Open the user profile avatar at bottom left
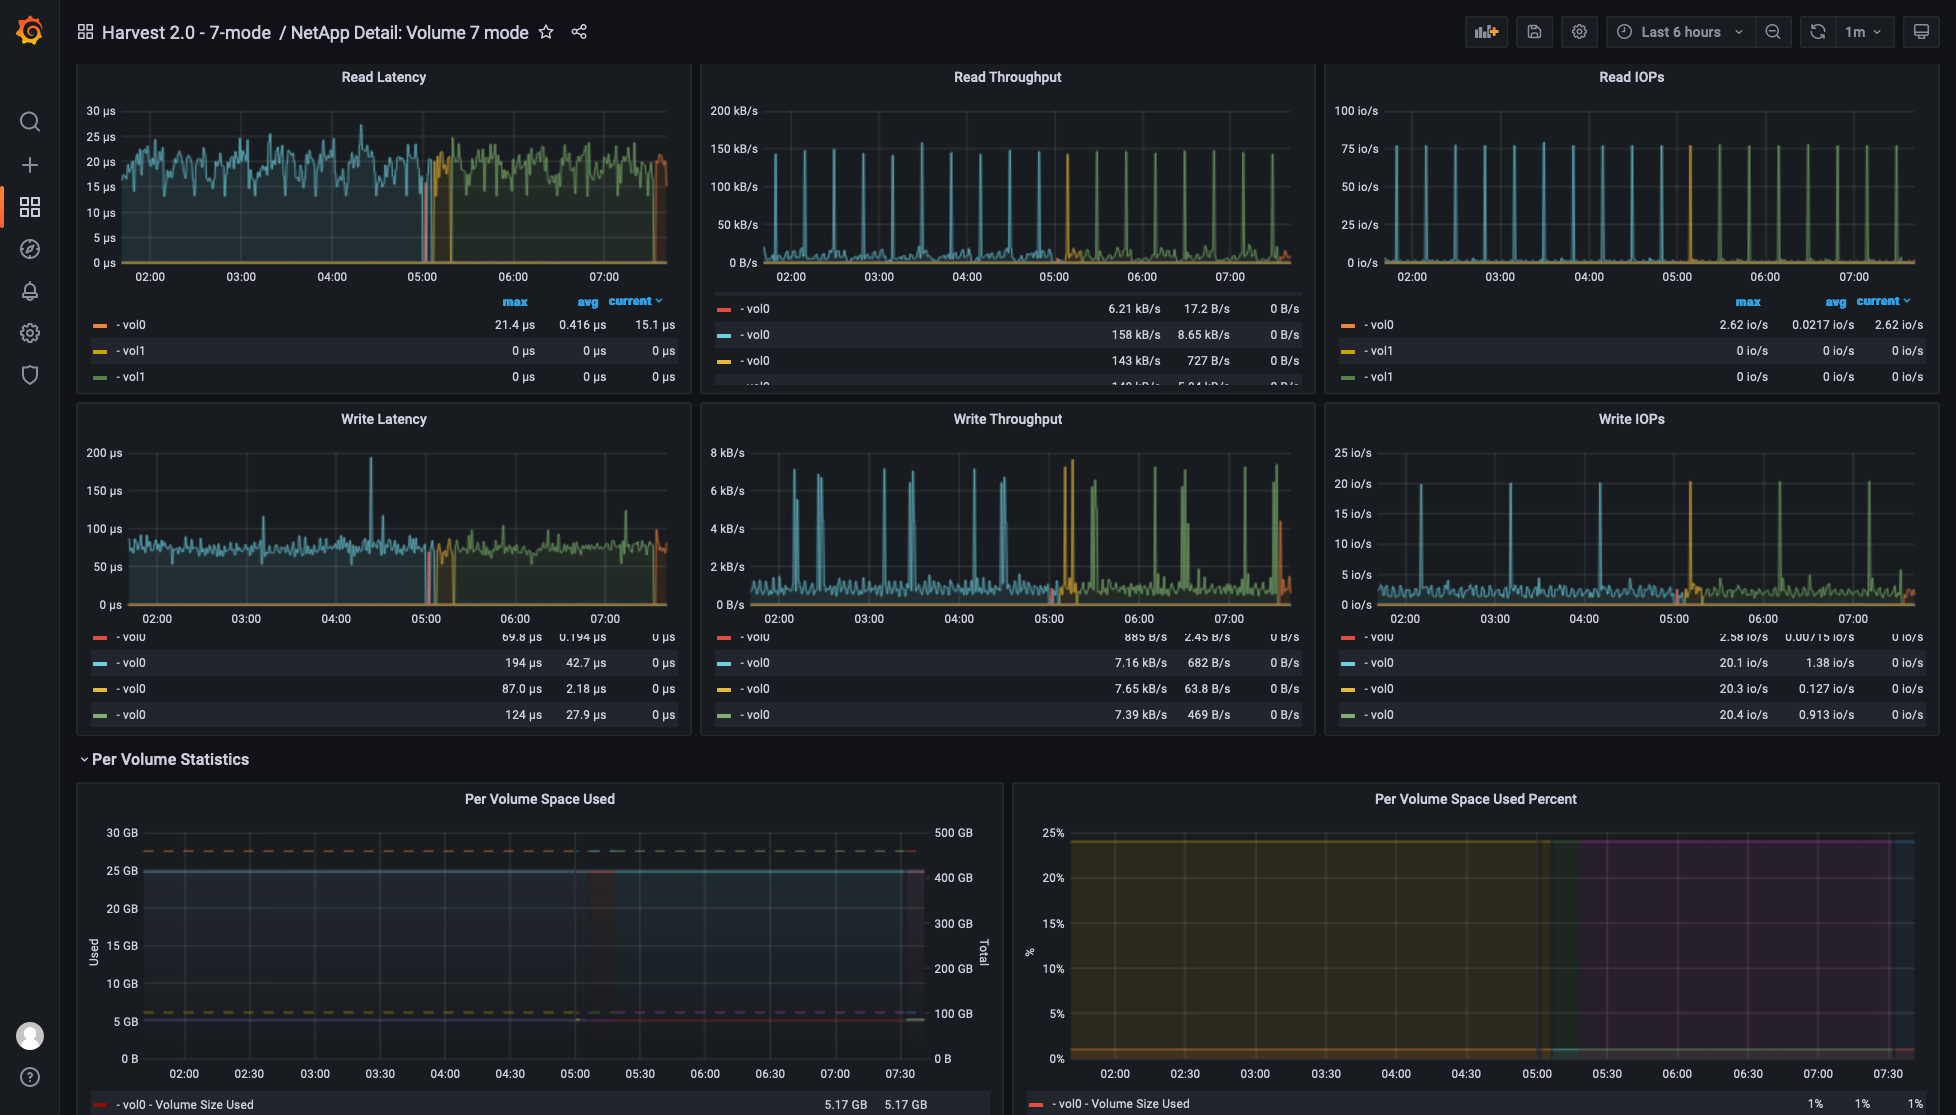1956x1115 pixels. pyautogui.click(x=30, y=1036)
